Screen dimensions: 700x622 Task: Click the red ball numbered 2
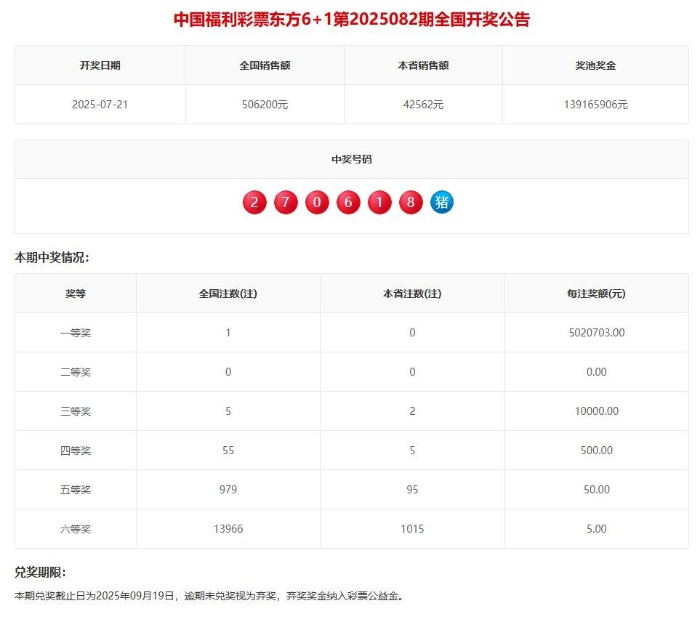coord(254,202)
